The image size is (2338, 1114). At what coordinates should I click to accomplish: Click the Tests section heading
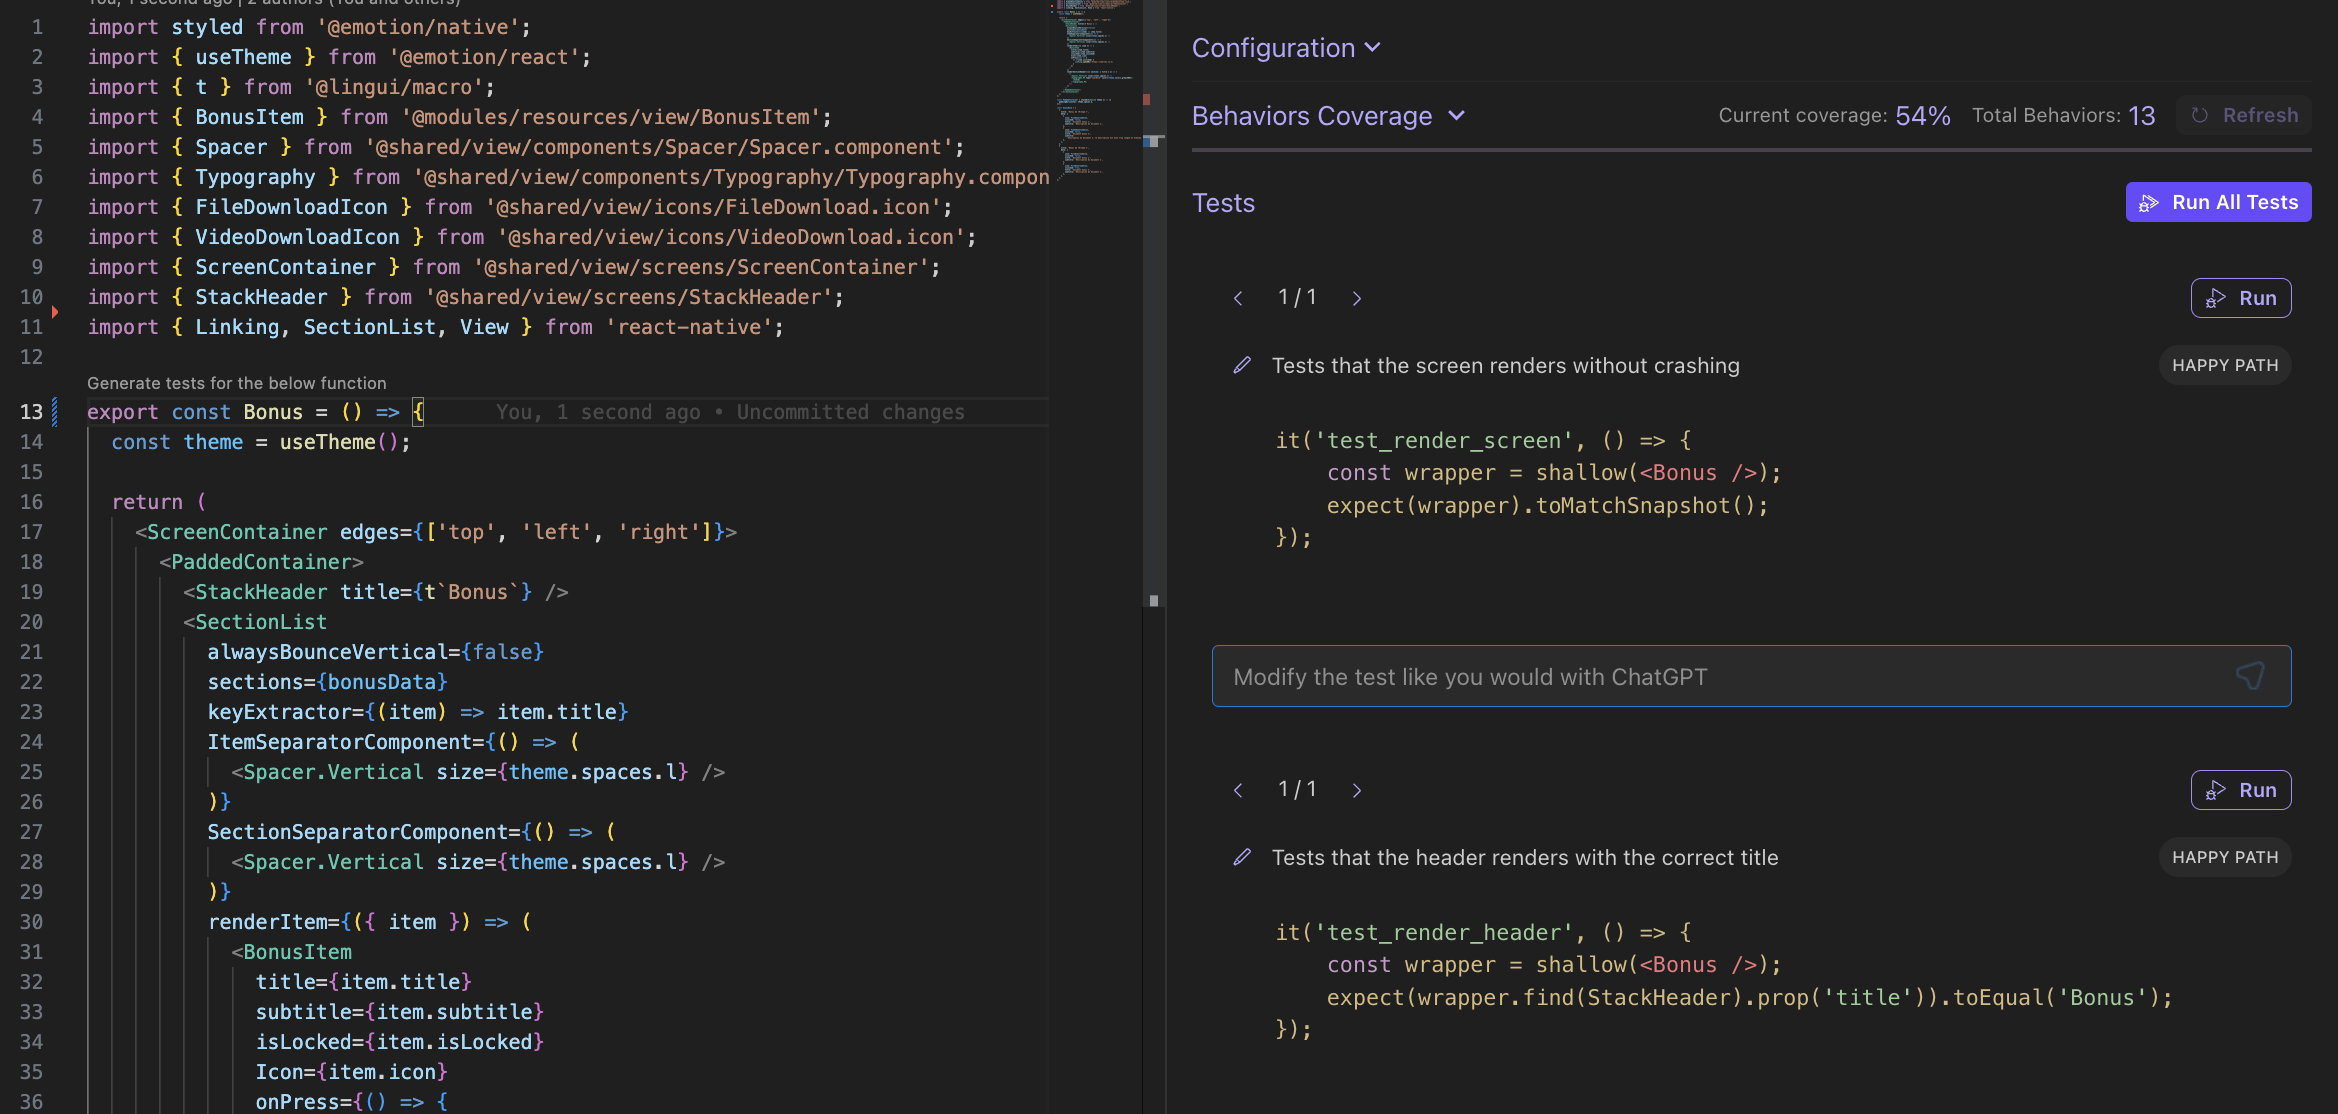pos(1223,203)
